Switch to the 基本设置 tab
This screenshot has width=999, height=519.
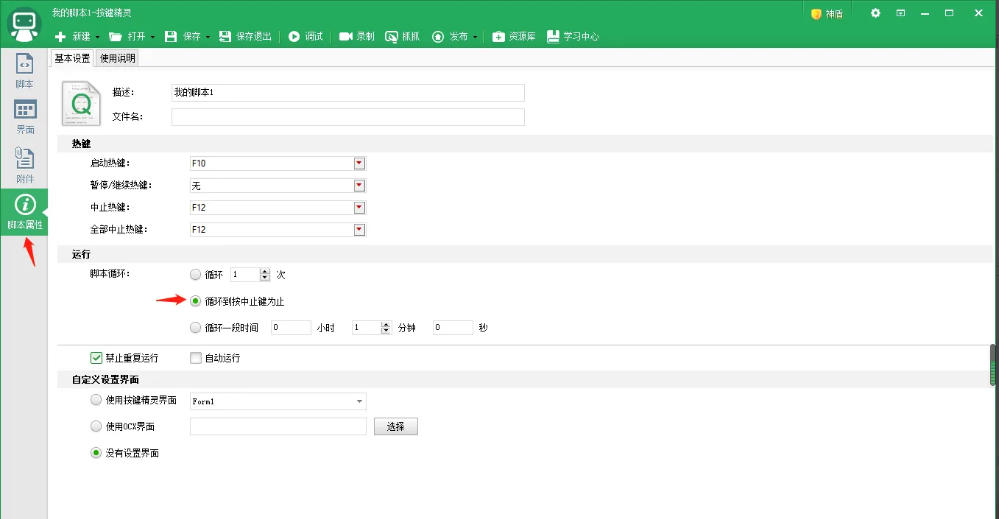(x=72, y=58)
